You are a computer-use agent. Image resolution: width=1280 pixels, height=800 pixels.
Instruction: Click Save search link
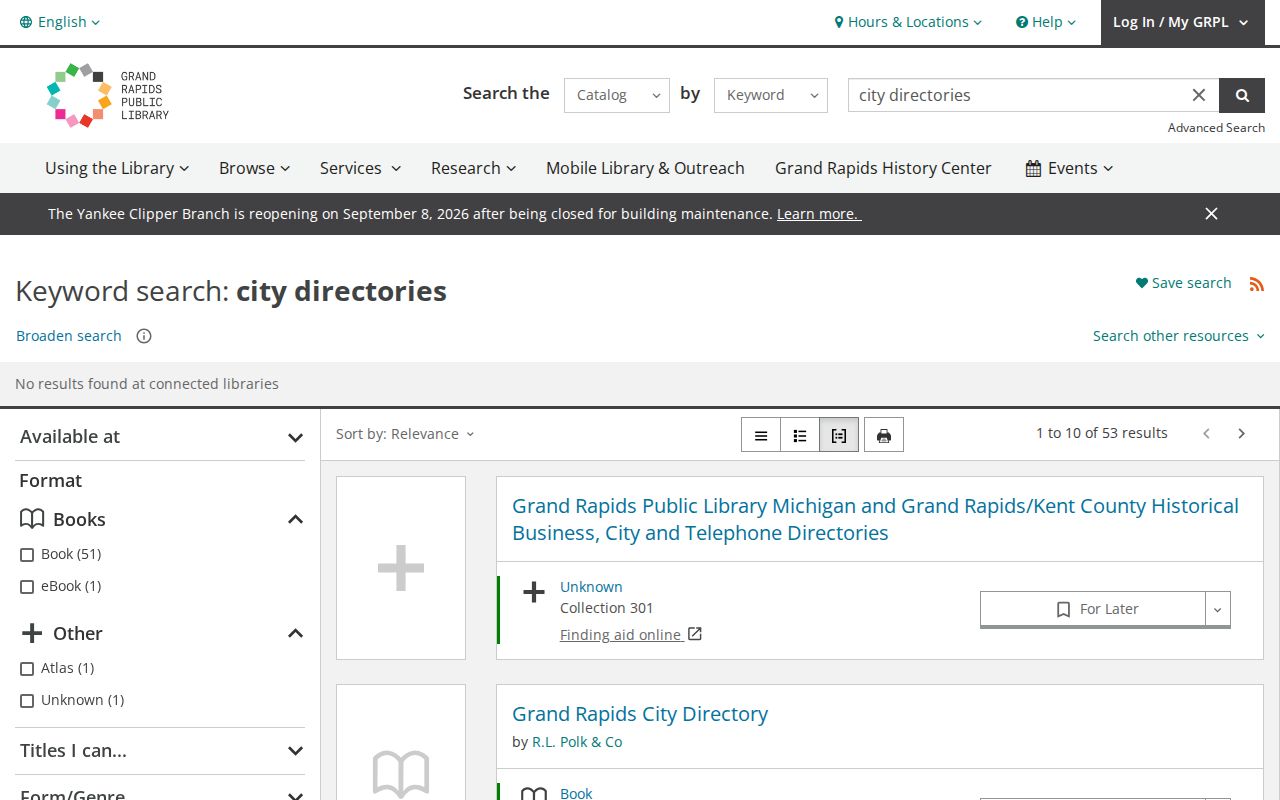pos(1184,283)
